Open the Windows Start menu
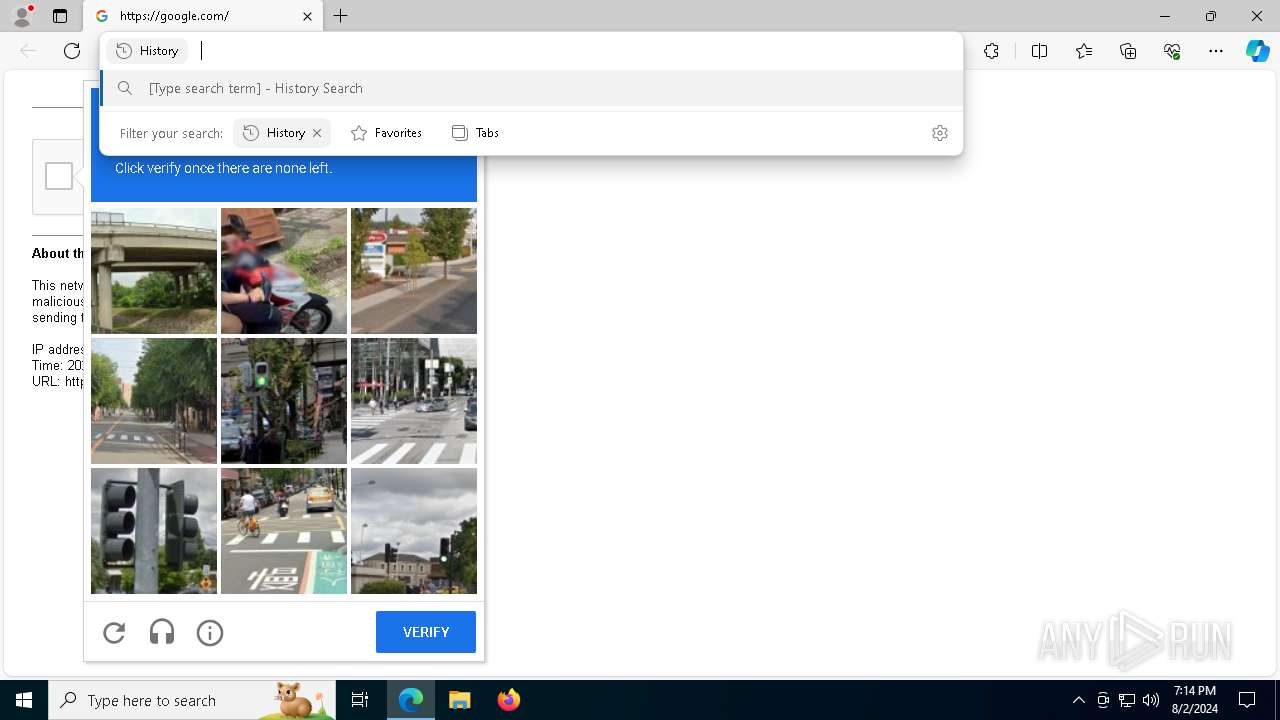The width and height of the screenshot is (1280, 720). [x=24, y=700]
